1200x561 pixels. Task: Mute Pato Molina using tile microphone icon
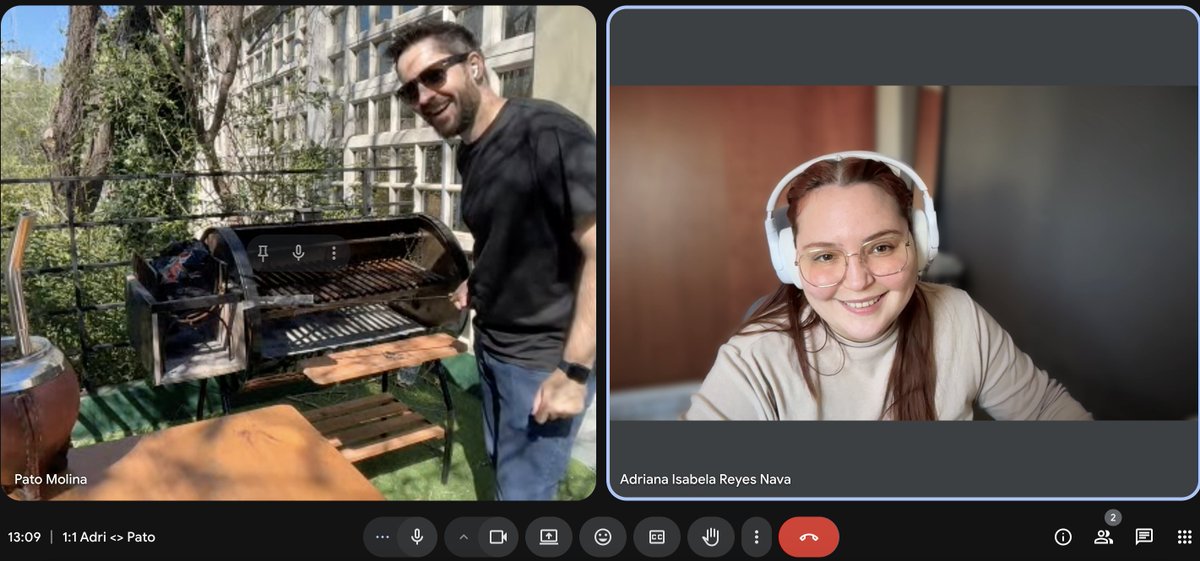[x=298, y=253]
